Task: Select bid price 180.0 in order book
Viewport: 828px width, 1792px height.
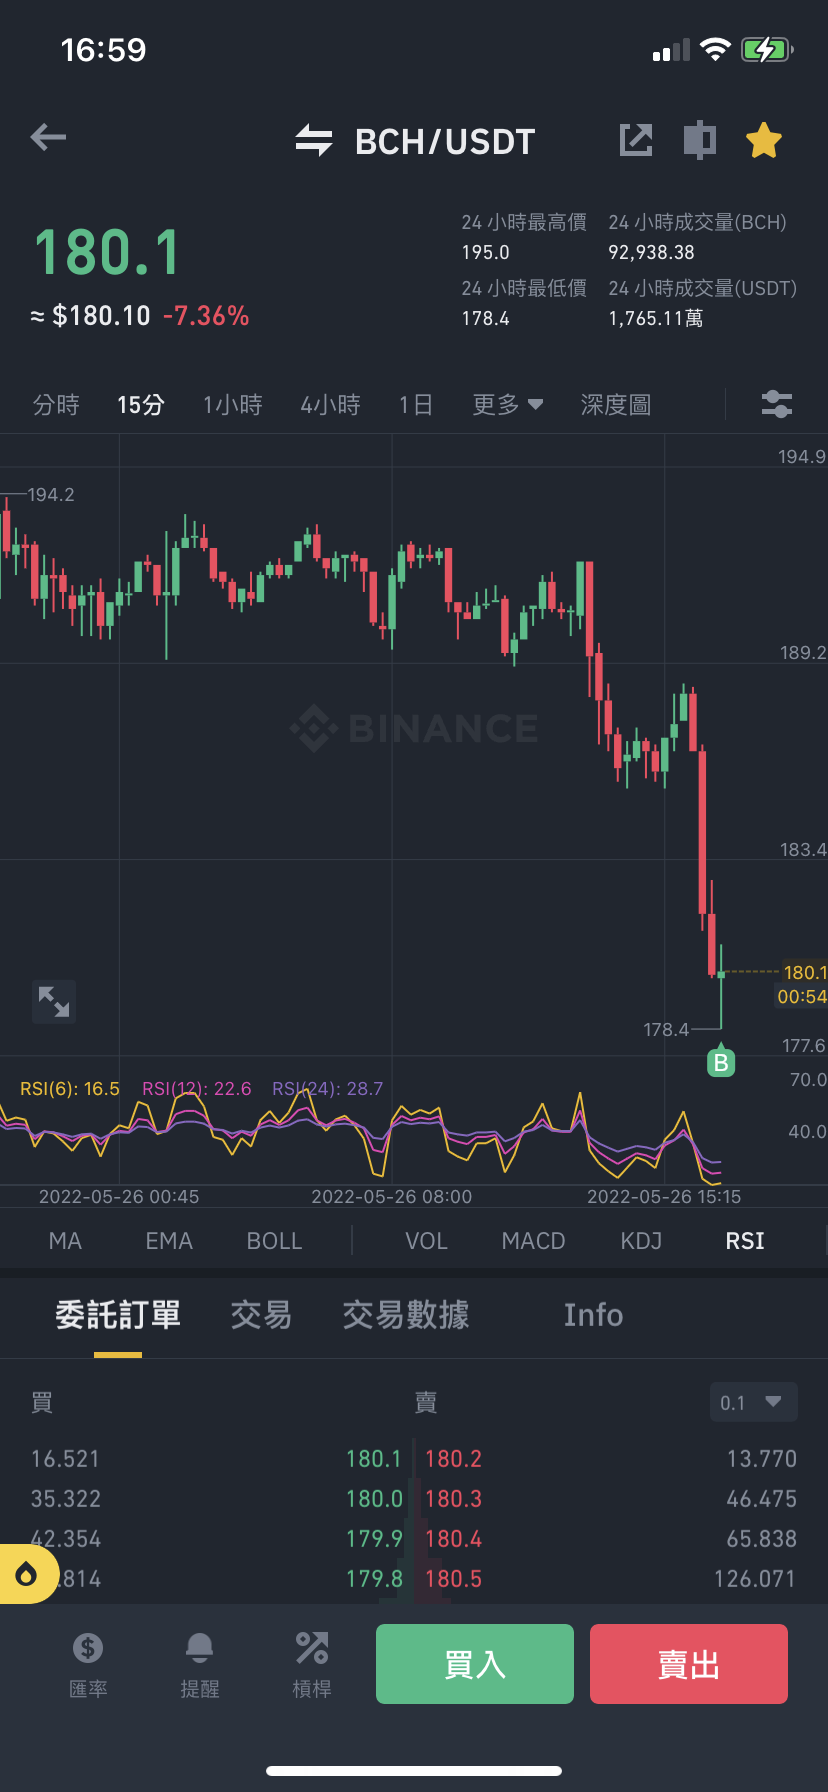Action: (374, 1499)
